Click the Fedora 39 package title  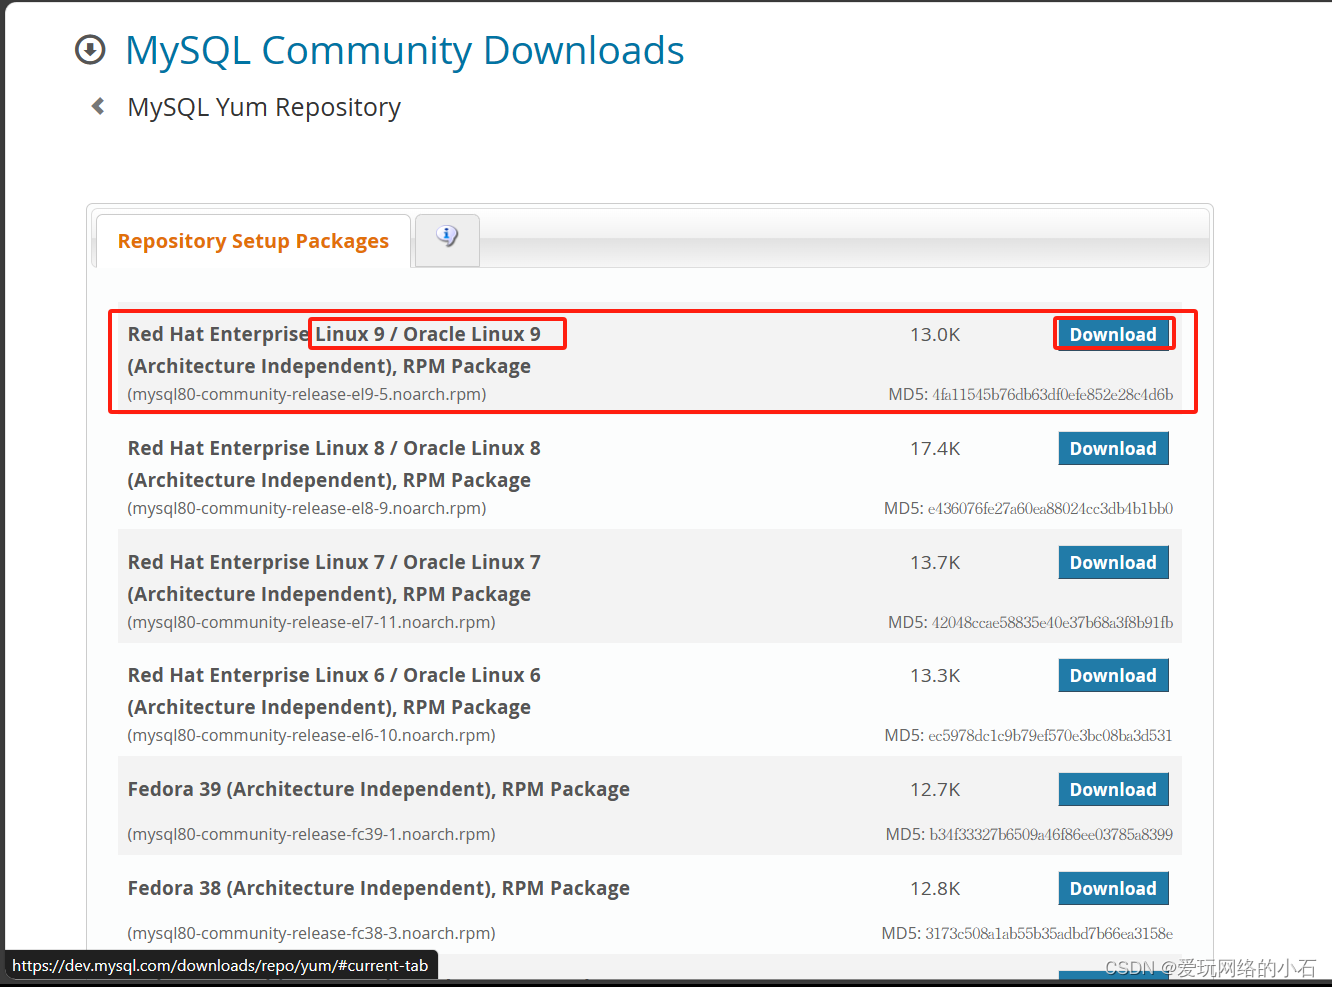click(x=378, y=789)
